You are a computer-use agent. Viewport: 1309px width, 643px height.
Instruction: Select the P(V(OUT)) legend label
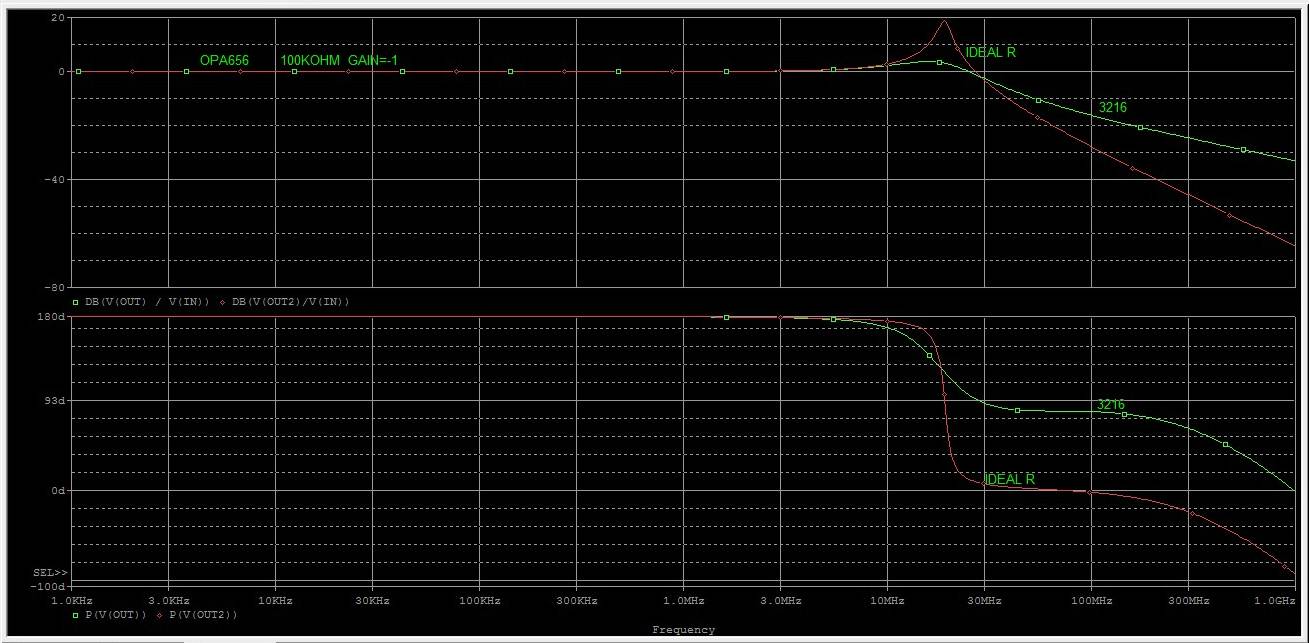115,615
